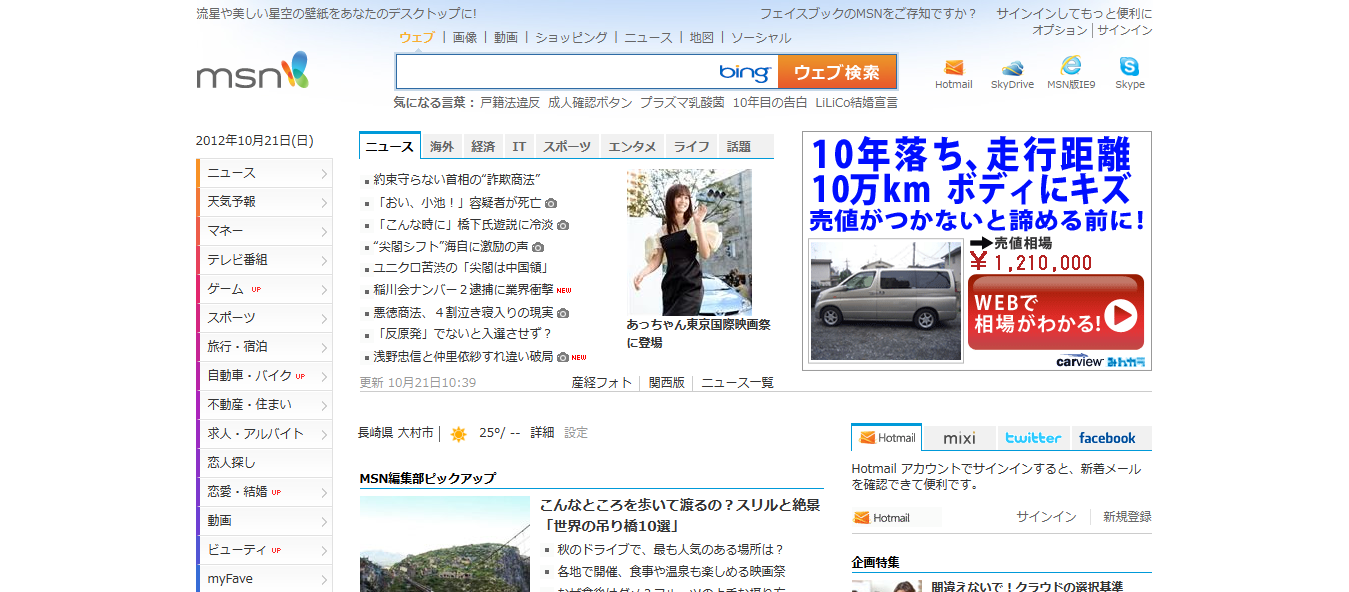Select the ライフ news tab

(x=692, y=146)
